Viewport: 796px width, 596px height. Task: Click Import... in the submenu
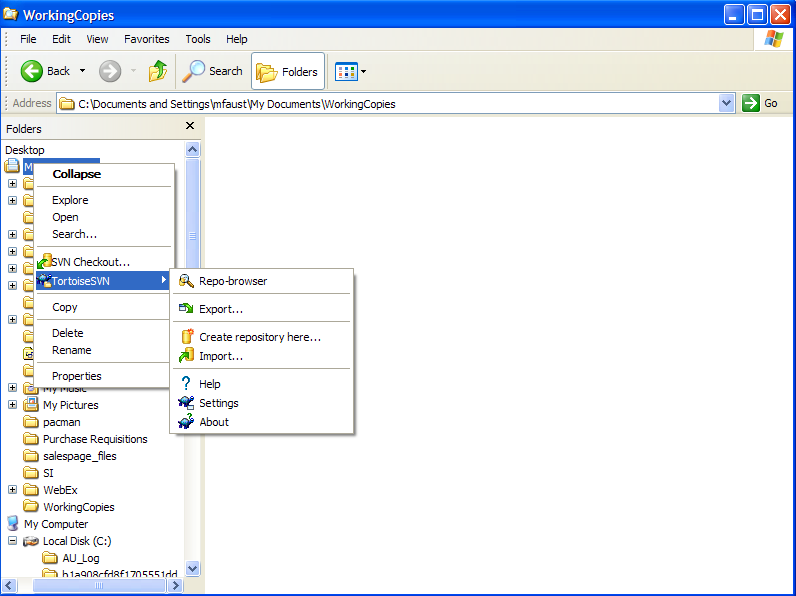(262, 356)
